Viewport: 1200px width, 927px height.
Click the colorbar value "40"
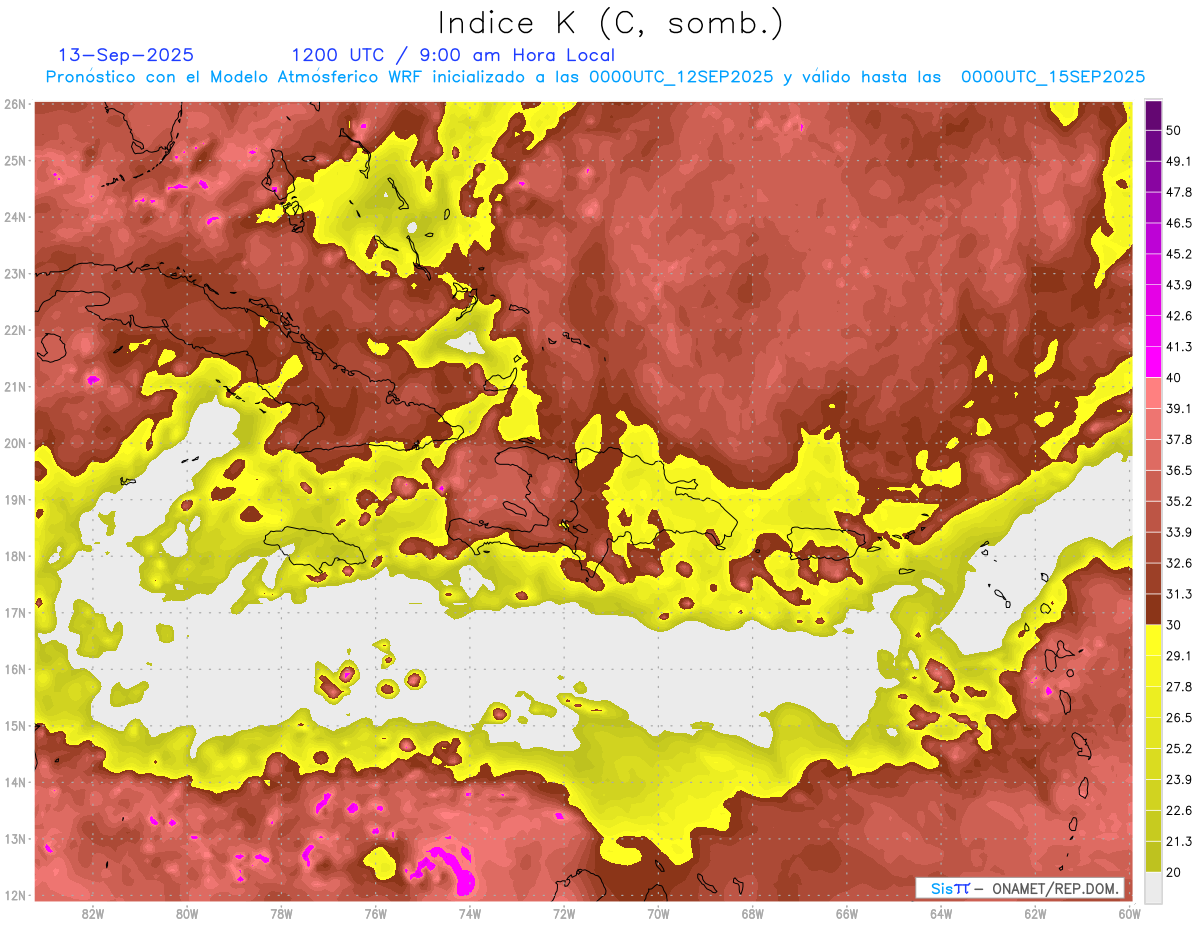click(x=1174, y=378)
